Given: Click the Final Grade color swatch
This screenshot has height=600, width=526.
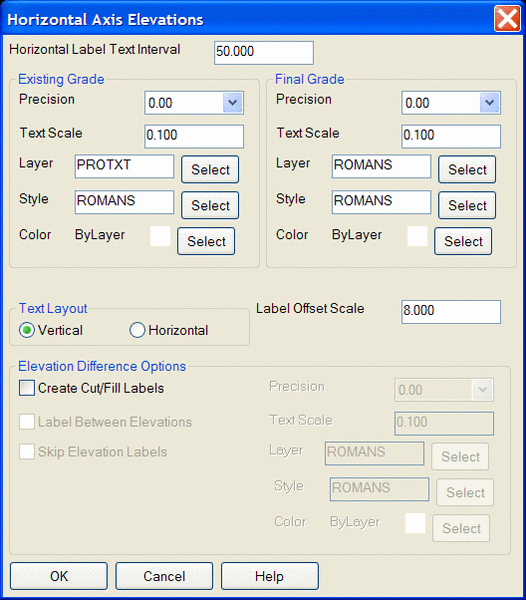Looking at the screenshot, I should (417, 236).
